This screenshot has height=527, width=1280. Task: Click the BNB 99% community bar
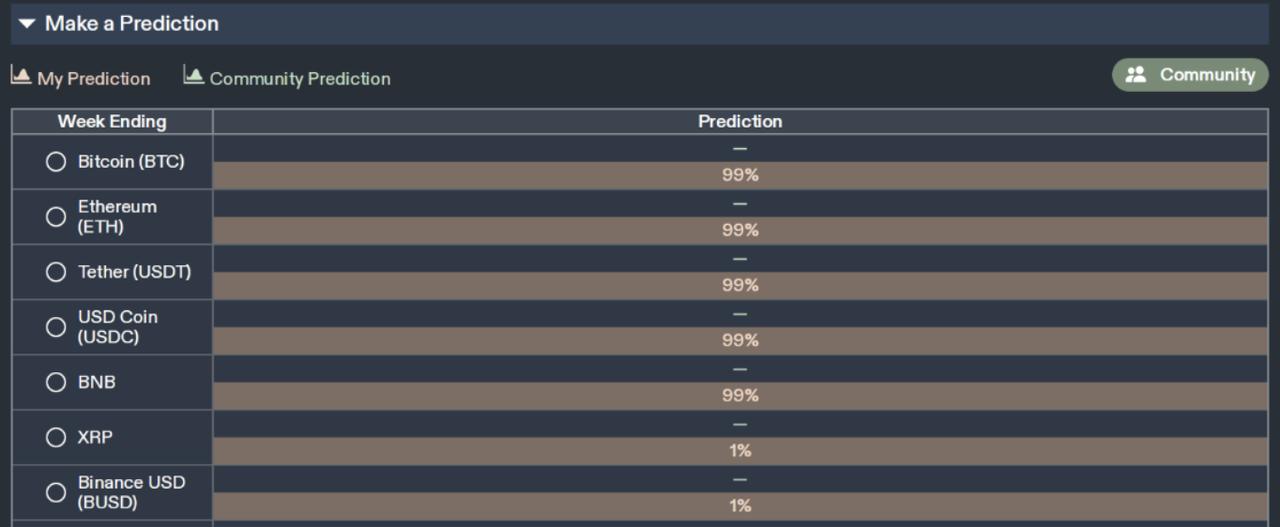click(740, 396)
